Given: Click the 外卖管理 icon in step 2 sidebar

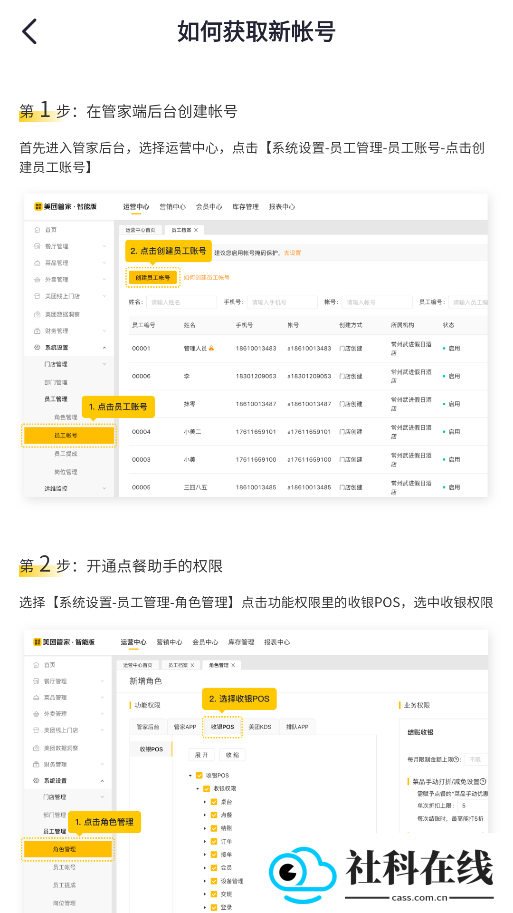Looking at the screenshot, I should click(x=37, y=713).
